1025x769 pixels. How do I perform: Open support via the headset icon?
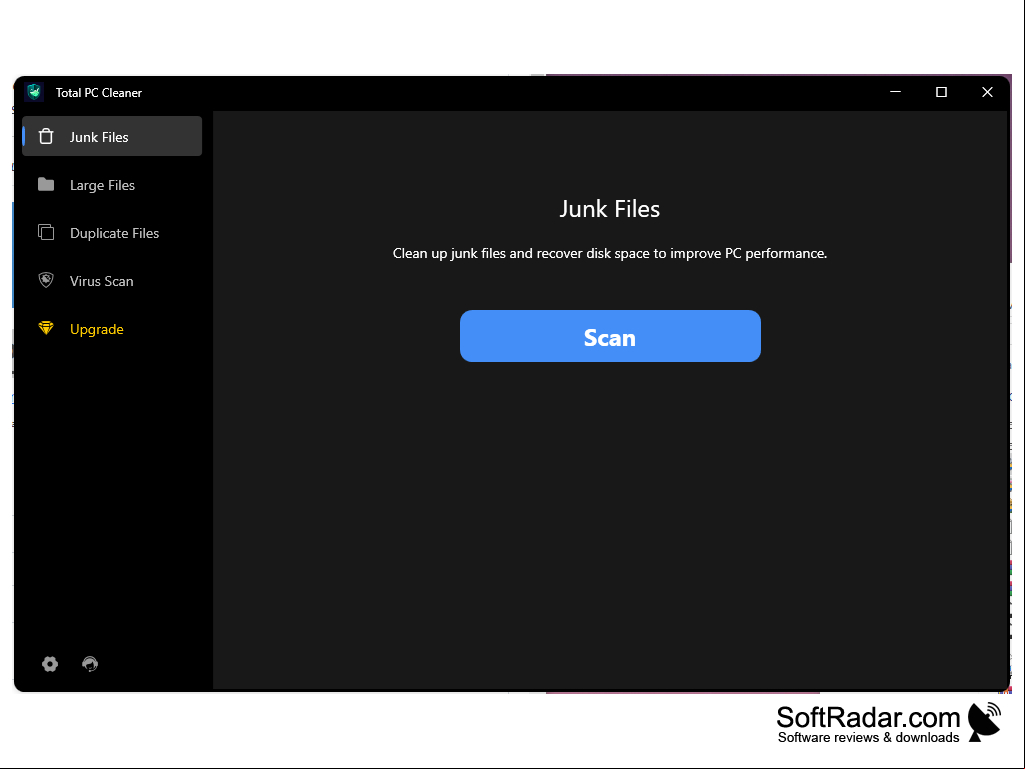(x=90, y=664)
